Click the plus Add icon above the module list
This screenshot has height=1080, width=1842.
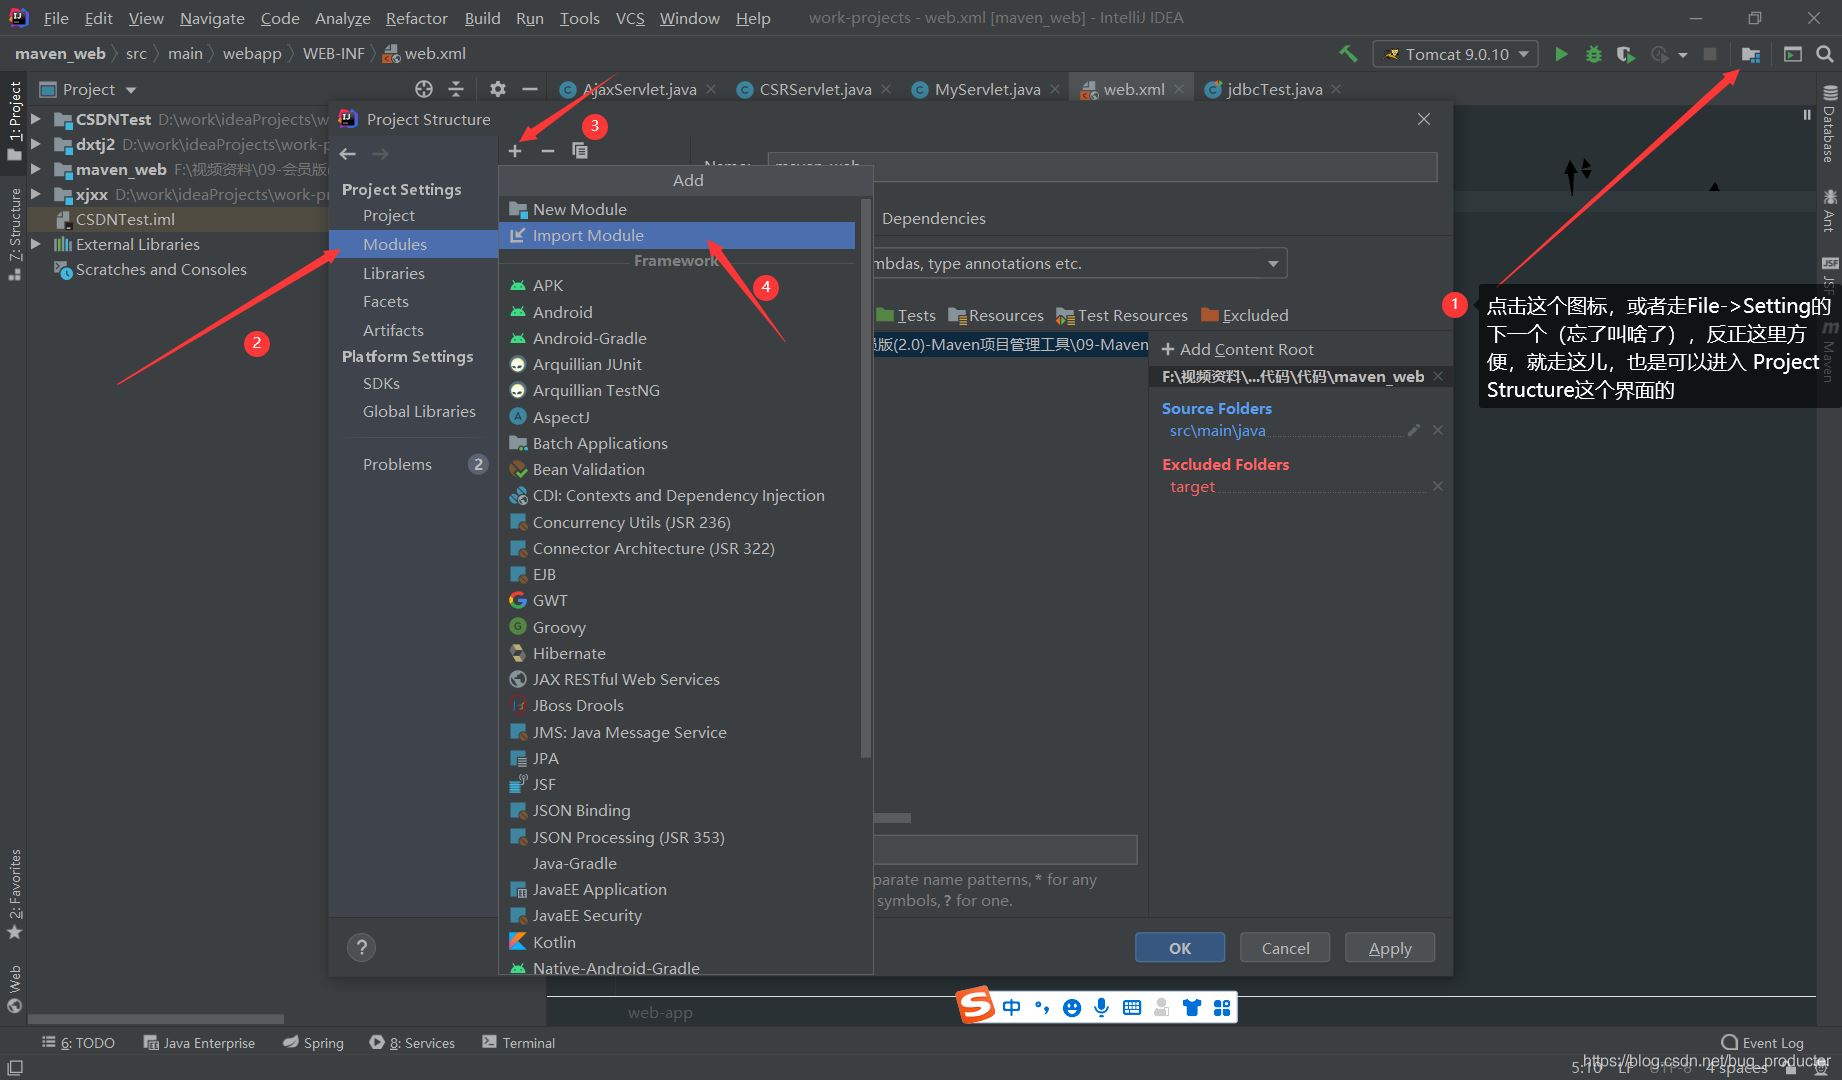[x=515, y=151]
